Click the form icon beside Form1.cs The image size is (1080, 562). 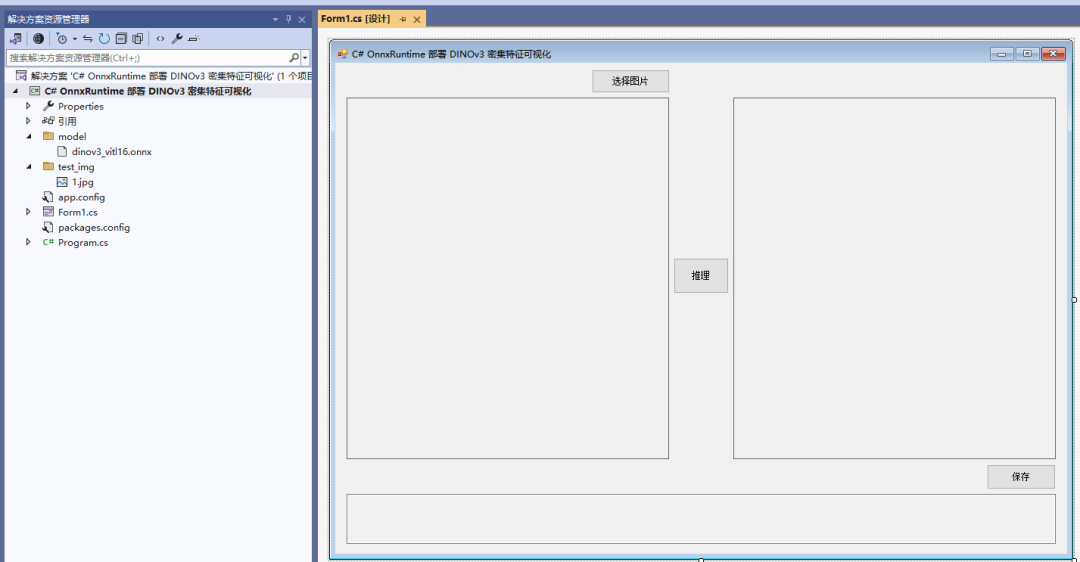[x=48, y=212]
